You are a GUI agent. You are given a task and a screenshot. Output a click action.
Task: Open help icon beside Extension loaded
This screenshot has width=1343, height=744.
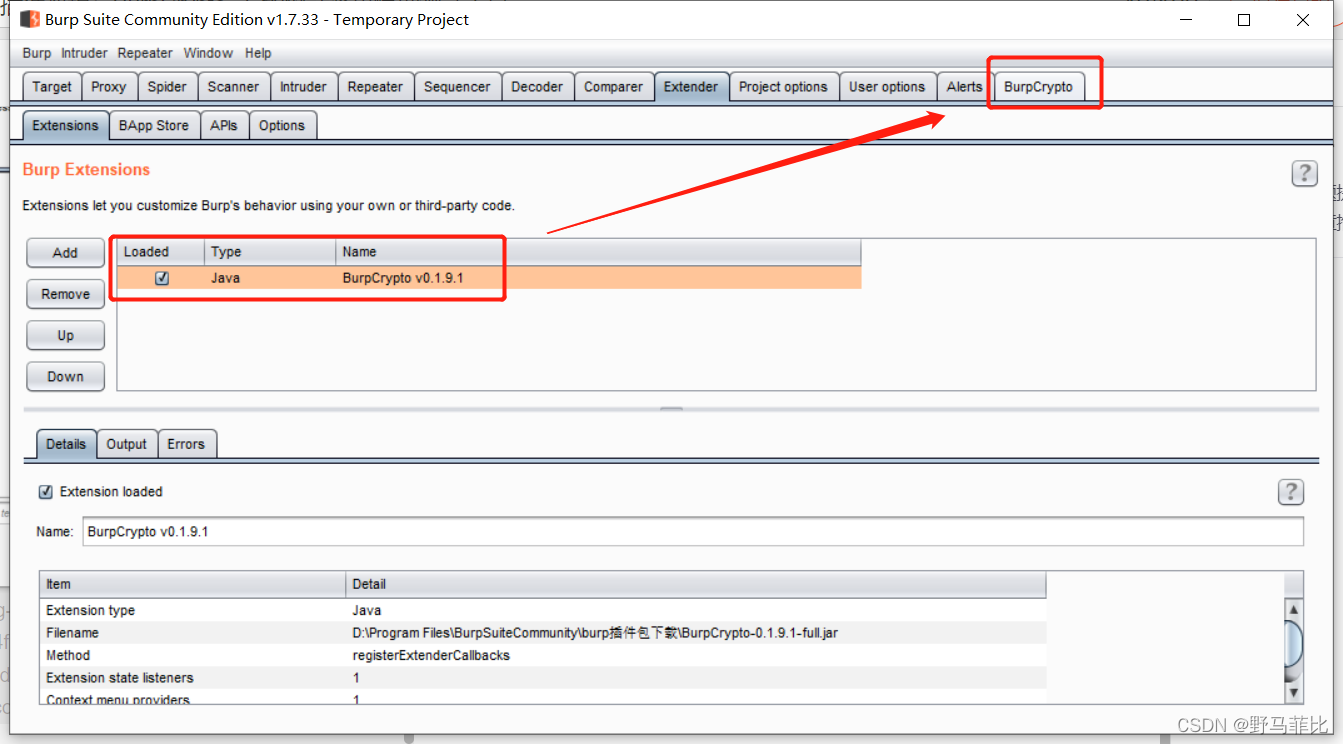pyautogui.click(x=1291, y=492)
